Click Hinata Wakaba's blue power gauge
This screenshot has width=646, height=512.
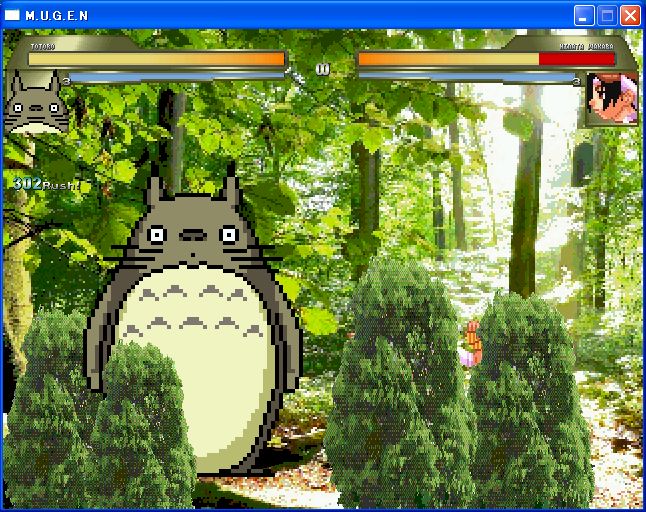click(x=466, y=77)
